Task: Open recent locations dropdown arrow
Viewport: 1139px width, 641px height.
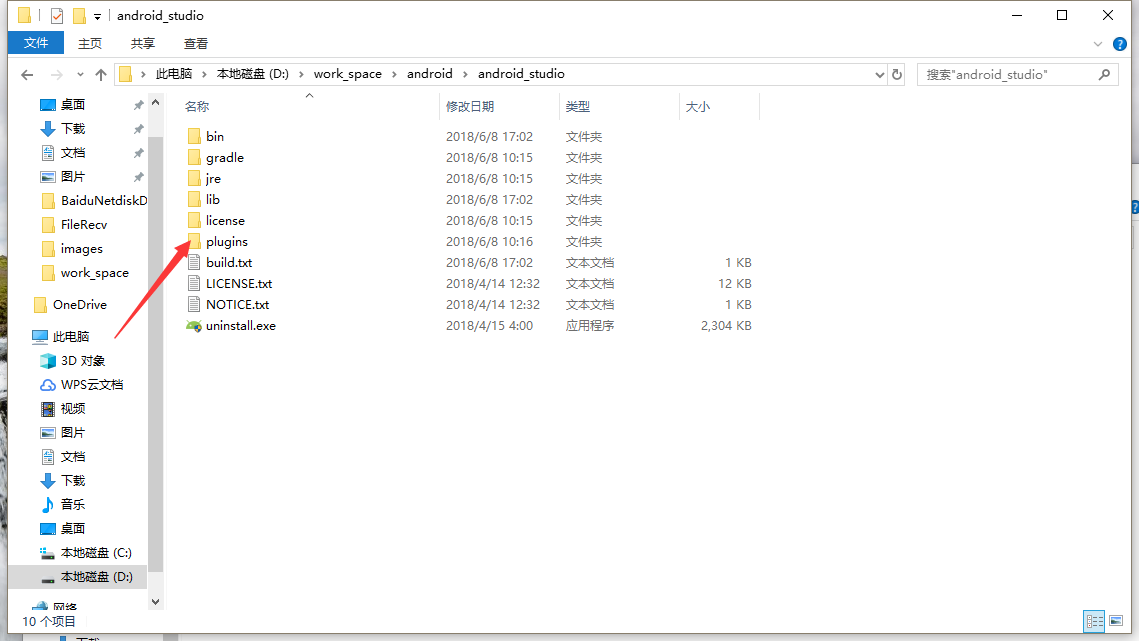Action: coord(80,74)
